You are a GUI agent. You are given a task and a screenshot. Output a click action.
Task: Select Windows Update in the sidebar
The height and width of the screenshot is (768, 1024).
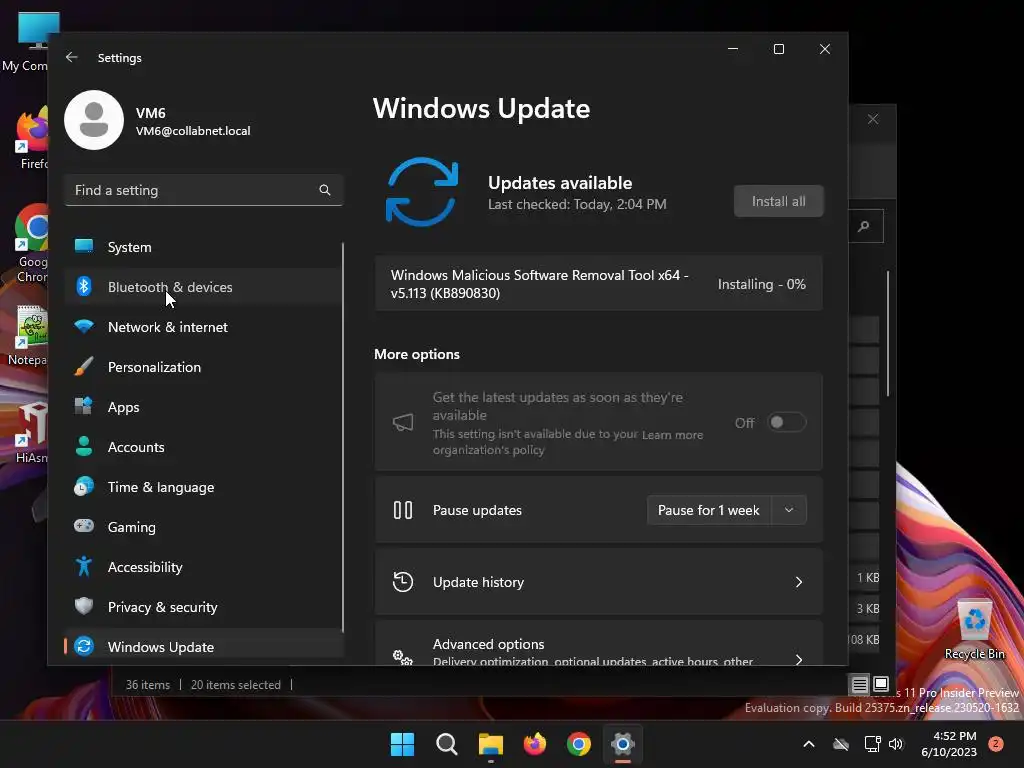pos(203,647)
